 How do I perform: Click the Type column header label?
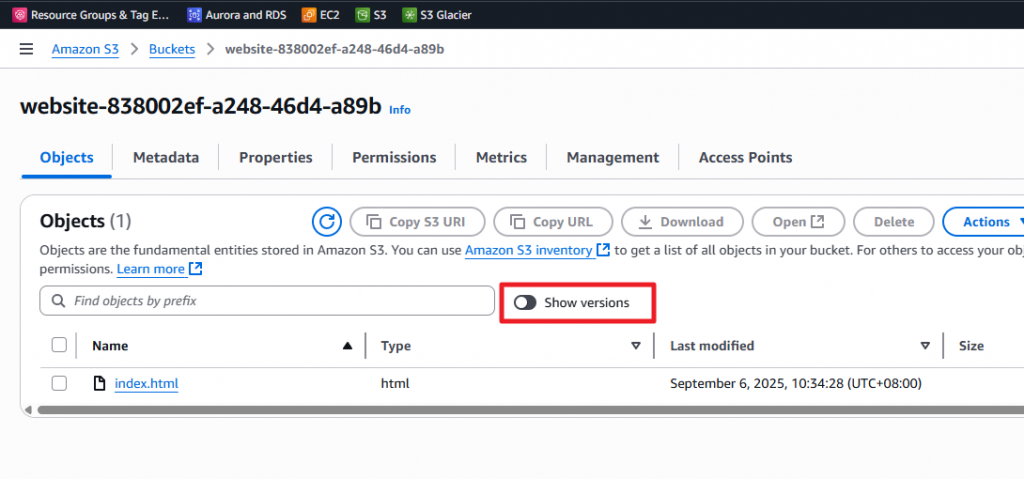click(396, 346)
